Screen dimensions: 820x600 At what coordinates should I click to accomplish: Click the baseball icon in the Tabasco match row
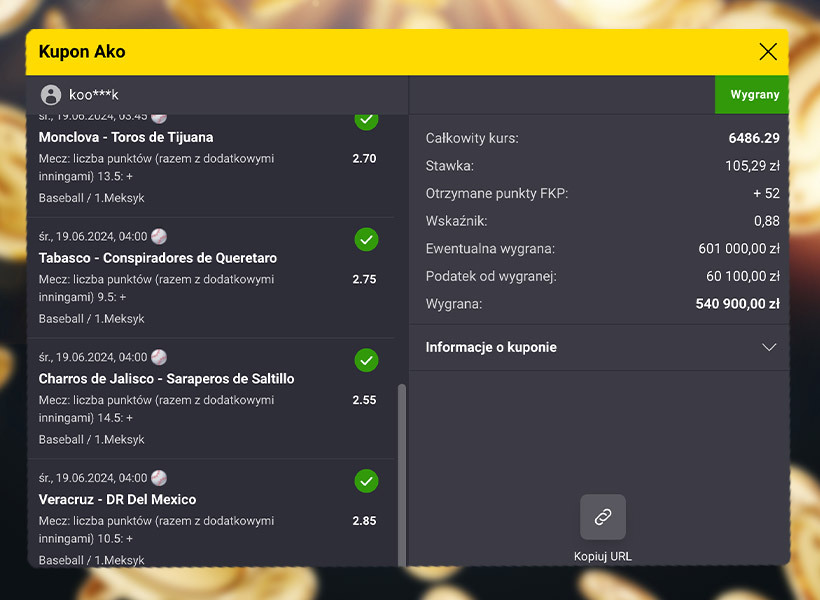(x=159, y=236)
